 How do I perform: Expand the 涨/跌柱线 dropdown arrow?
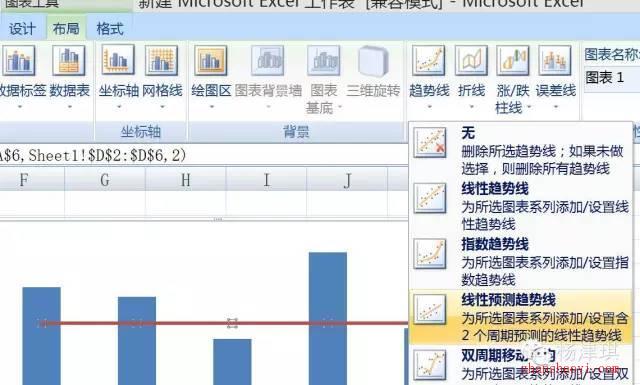[x=529, y=107]
